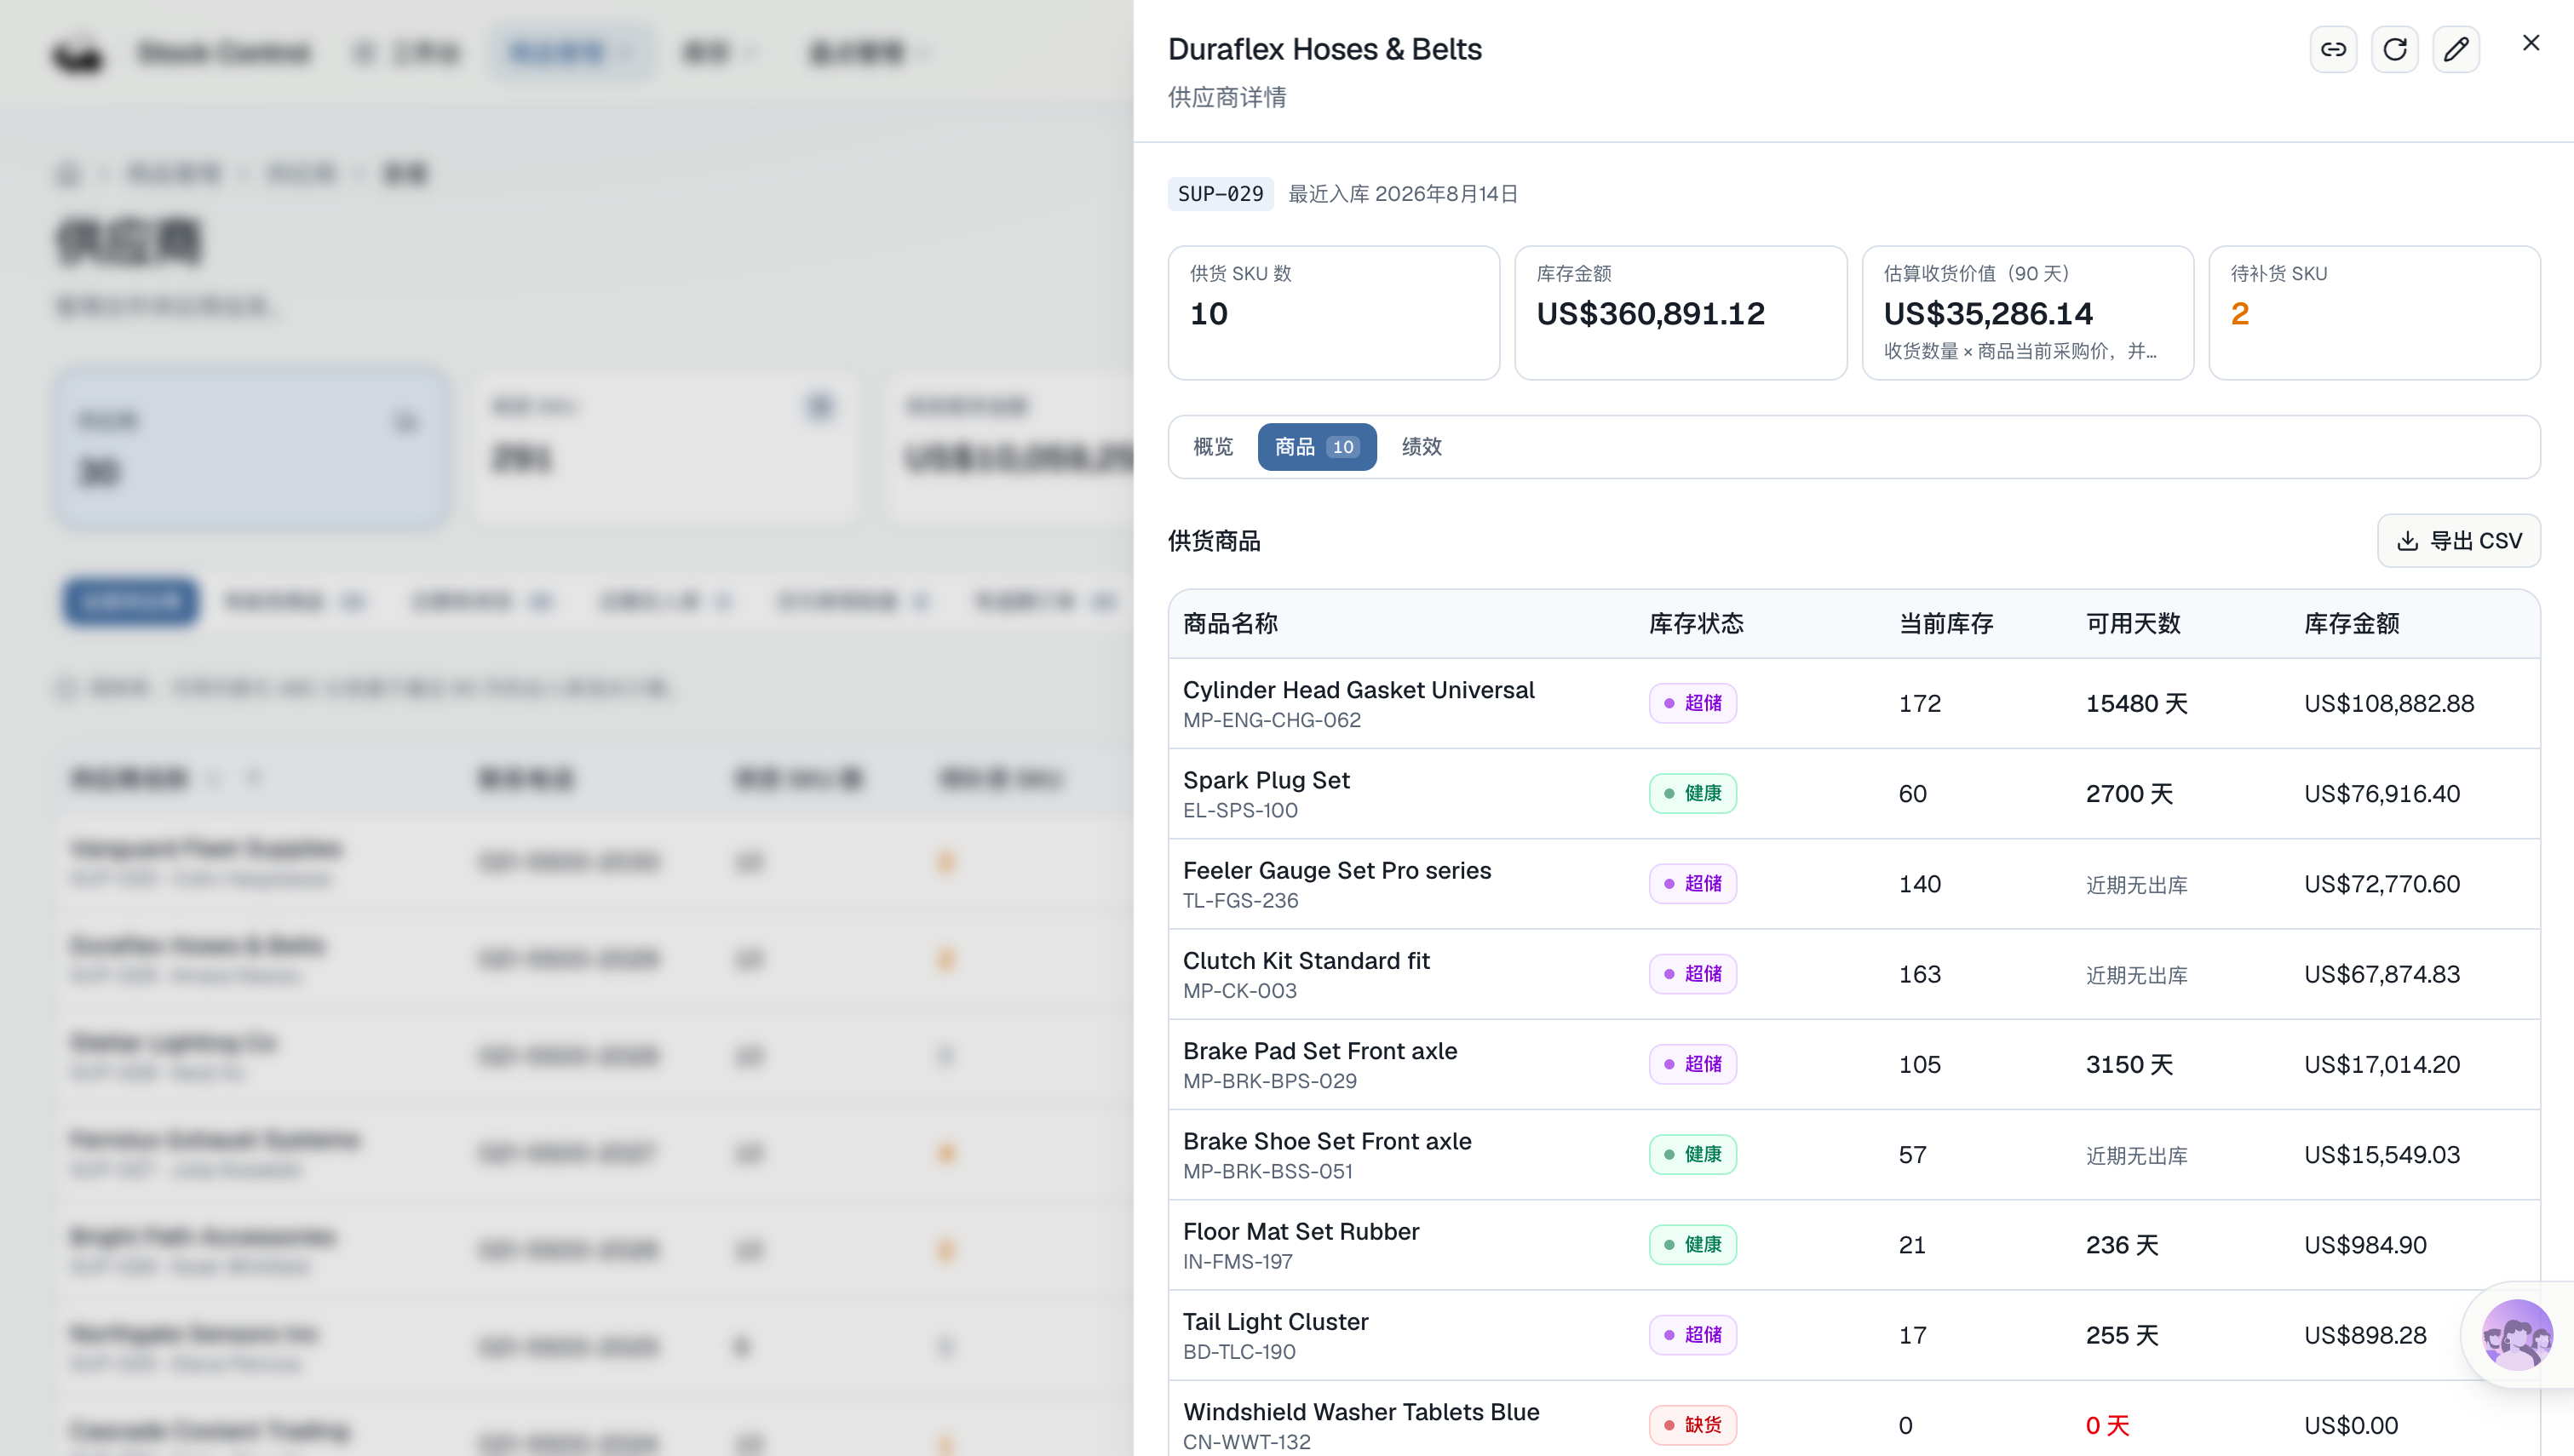
Task: Open Brake Shoe Set Front axle product
Action: (1327, 1141)
